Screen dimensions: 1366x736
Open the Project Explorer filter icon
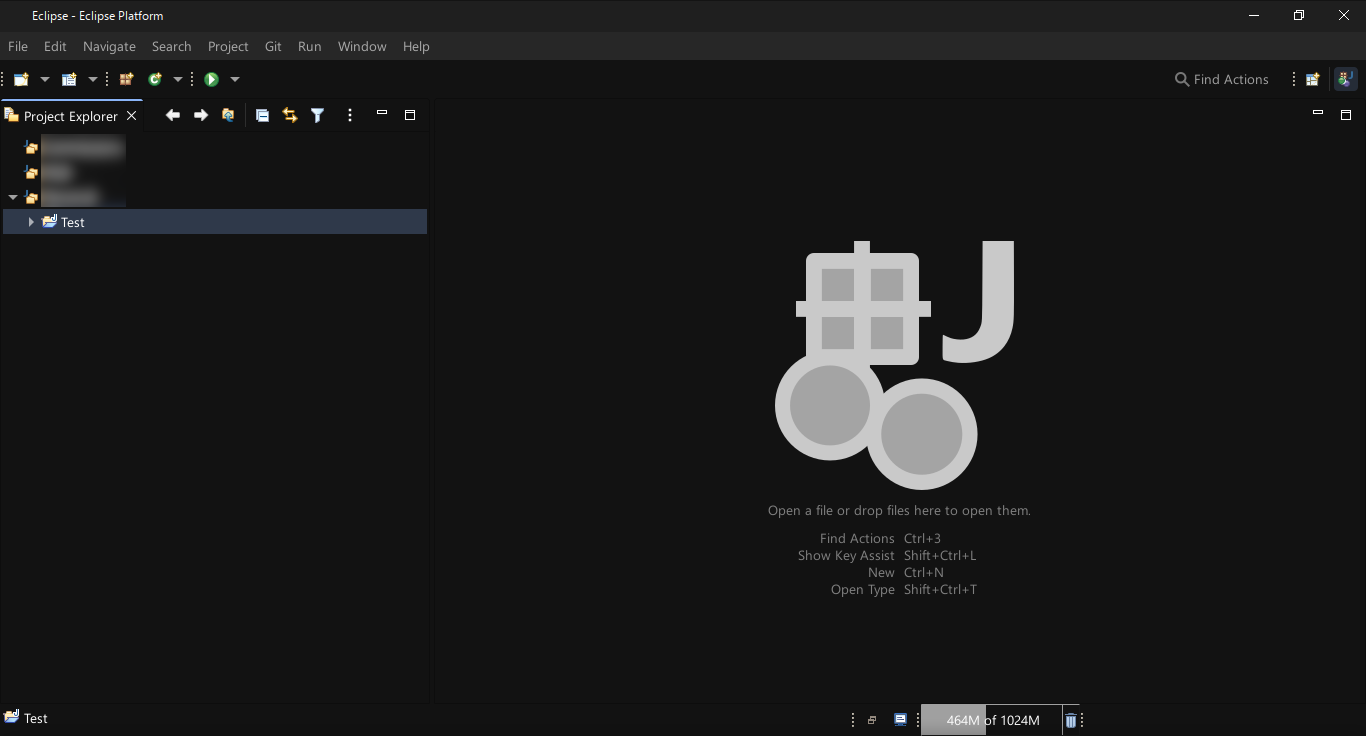coord(317,116)
